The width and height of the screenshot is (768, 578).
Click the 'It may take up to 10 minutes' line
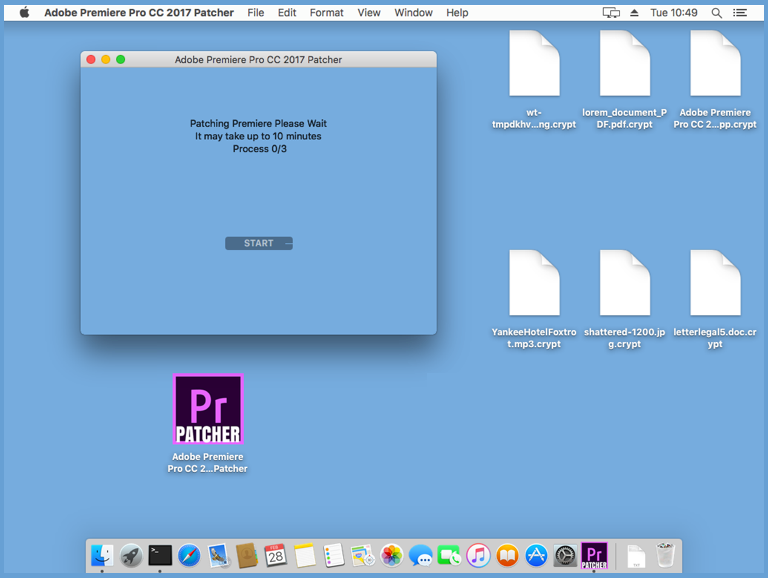point(258,136)
